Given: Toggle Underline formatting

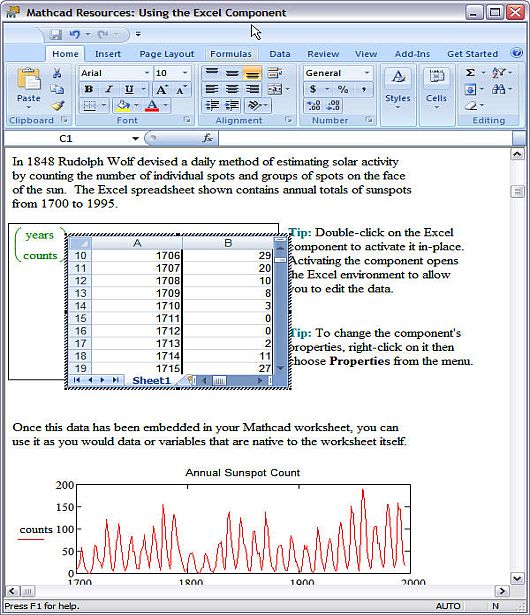Looking at the screenshot, I should 129,89.
